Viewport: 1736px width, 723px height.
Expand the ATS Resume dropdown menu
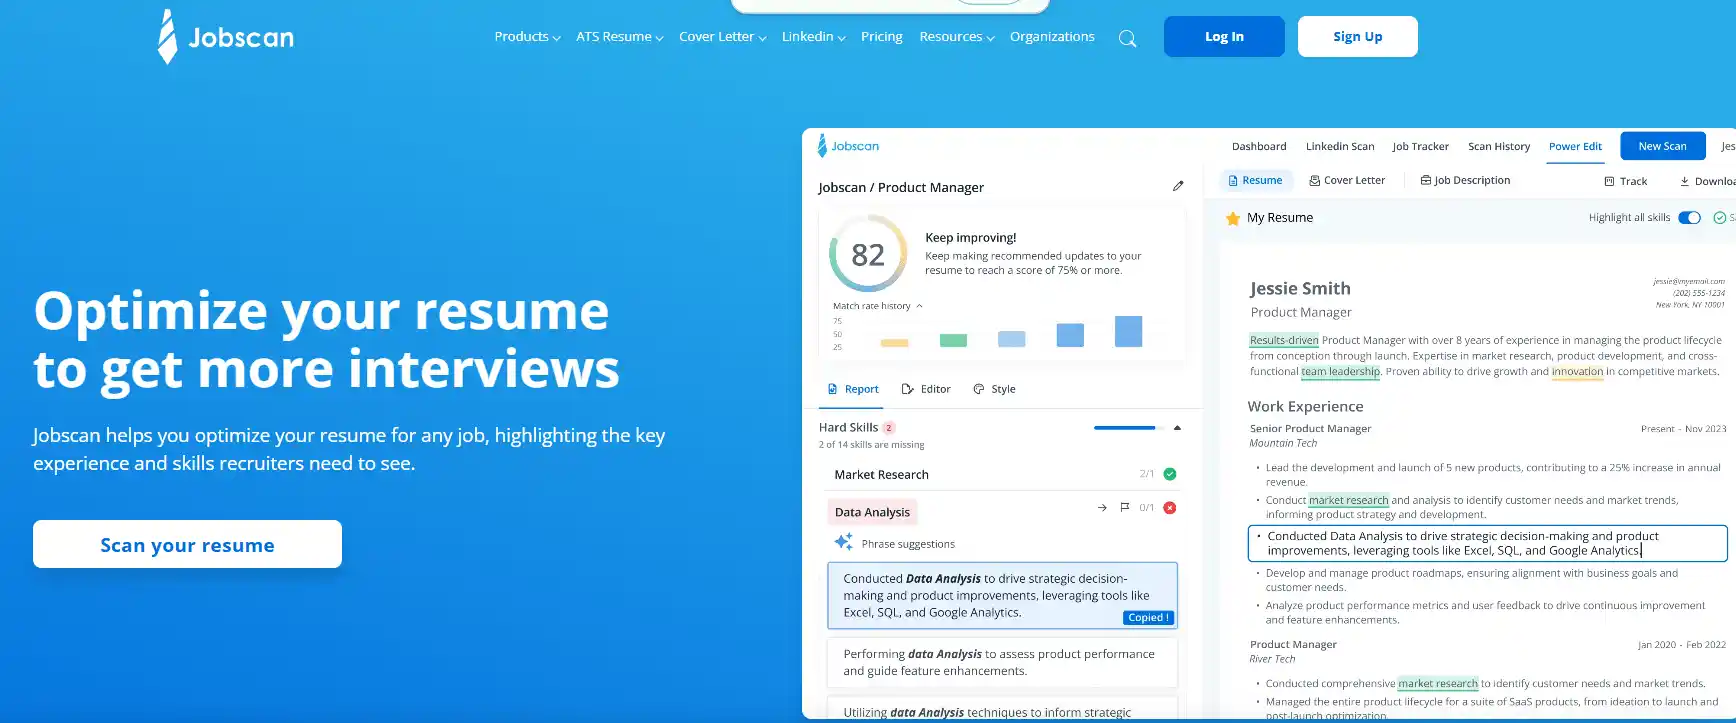click(619, 37)
